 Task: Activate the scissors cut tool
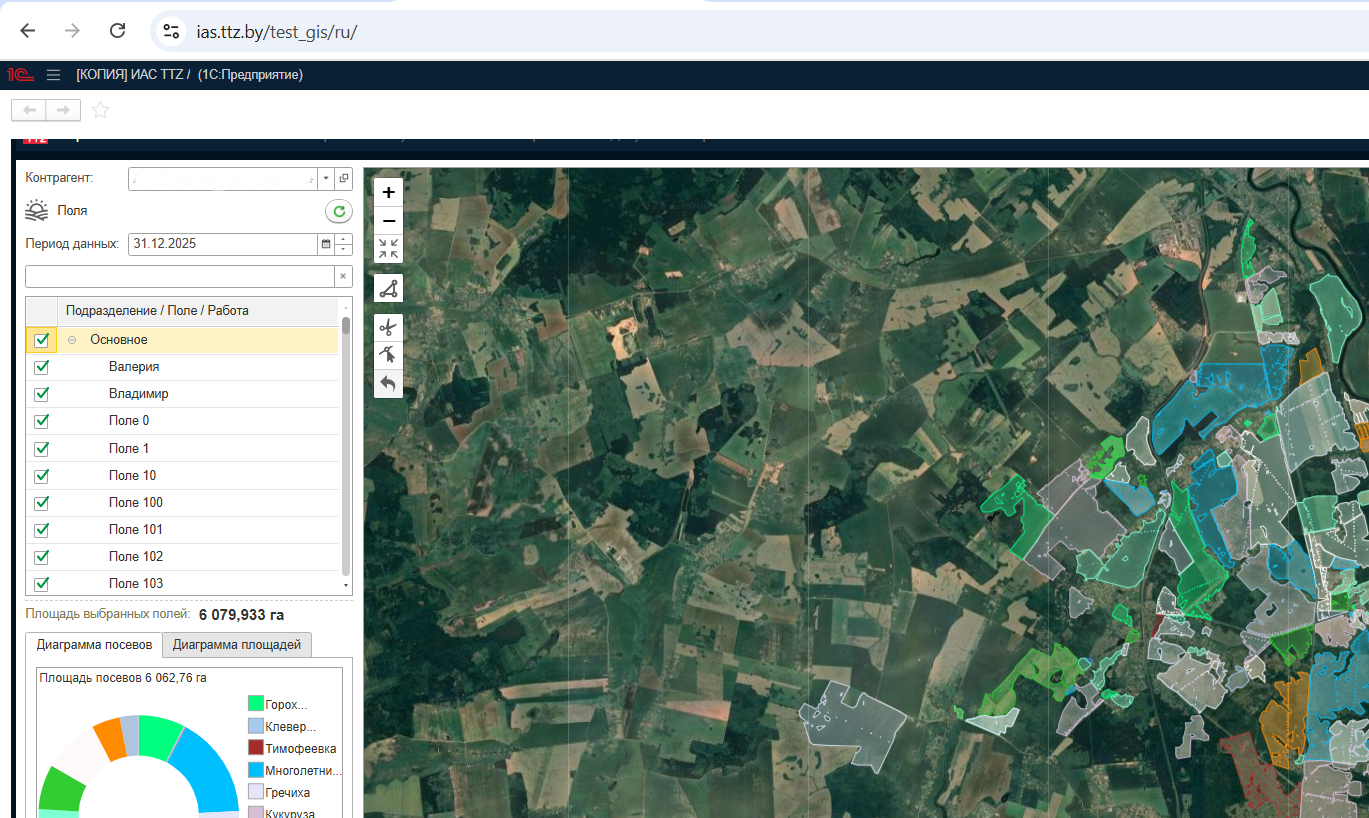[x=388, y=327]
